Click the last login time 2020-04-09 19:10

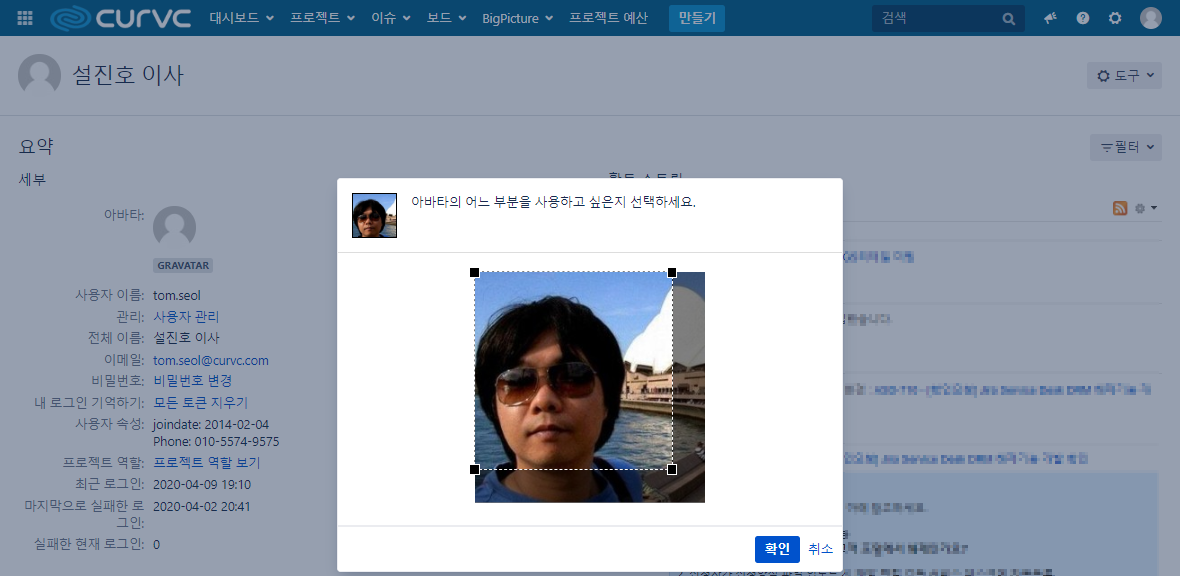click(202, 485)
